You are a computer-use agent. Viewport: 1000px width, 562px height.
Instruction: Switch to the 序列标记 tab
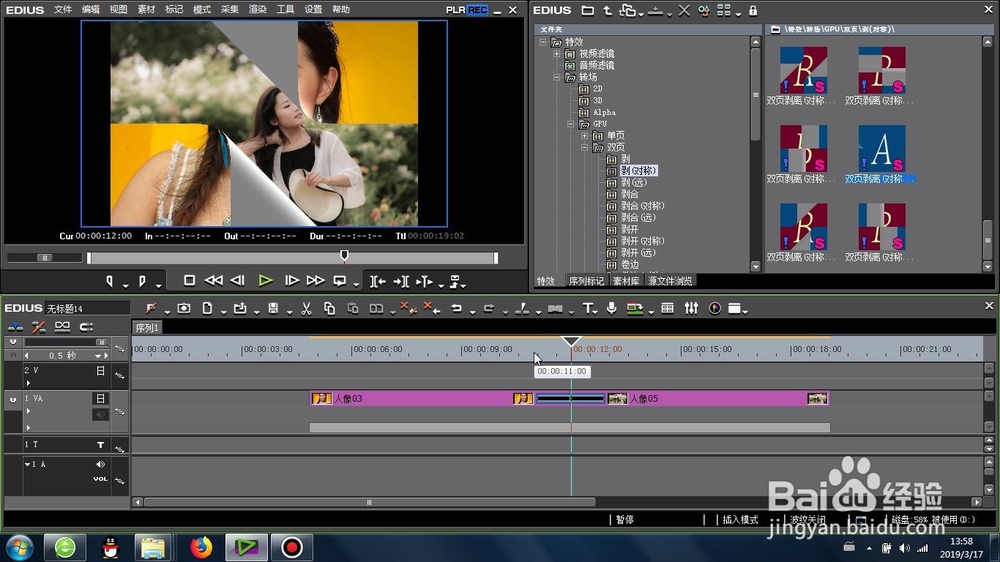click(586, 281)
